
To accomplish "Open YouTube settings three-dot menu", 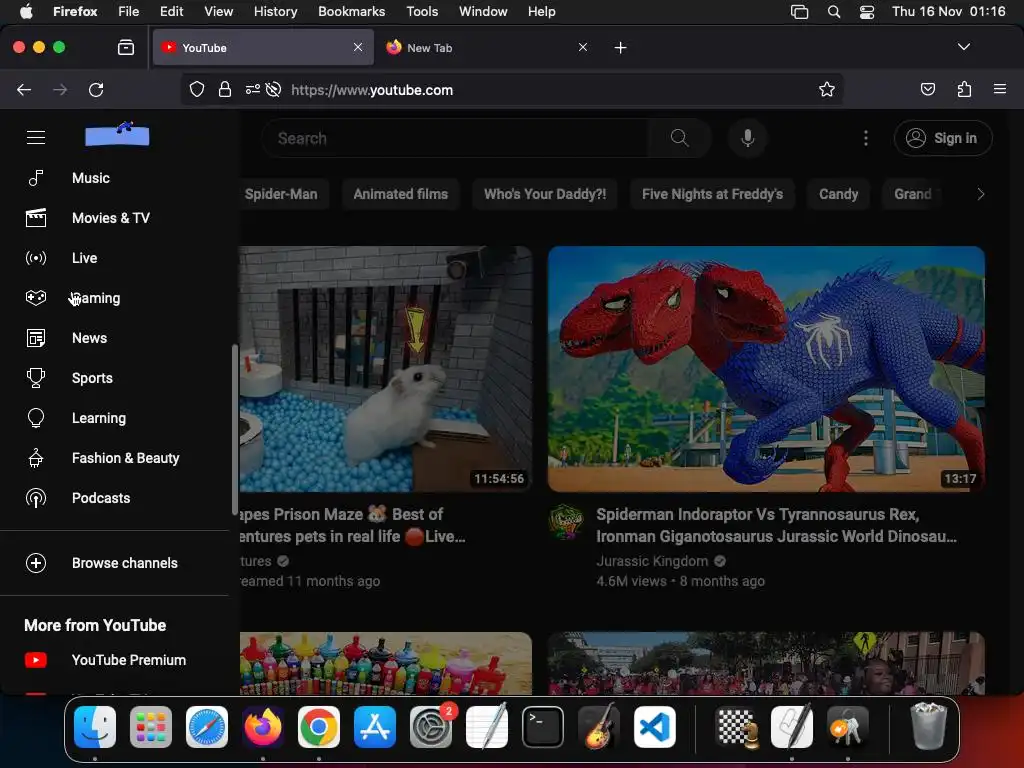I will coord(866,138).
